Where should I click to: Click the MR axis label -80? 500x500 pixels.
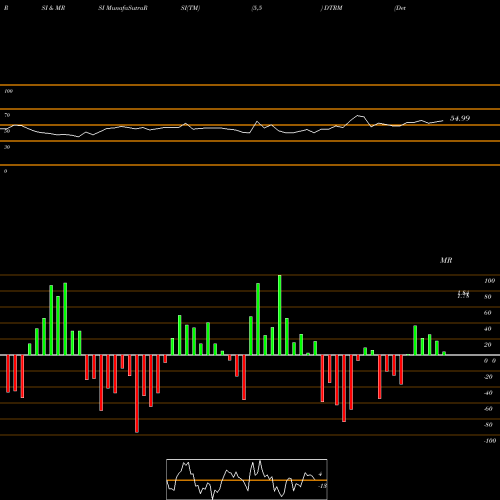488,425
